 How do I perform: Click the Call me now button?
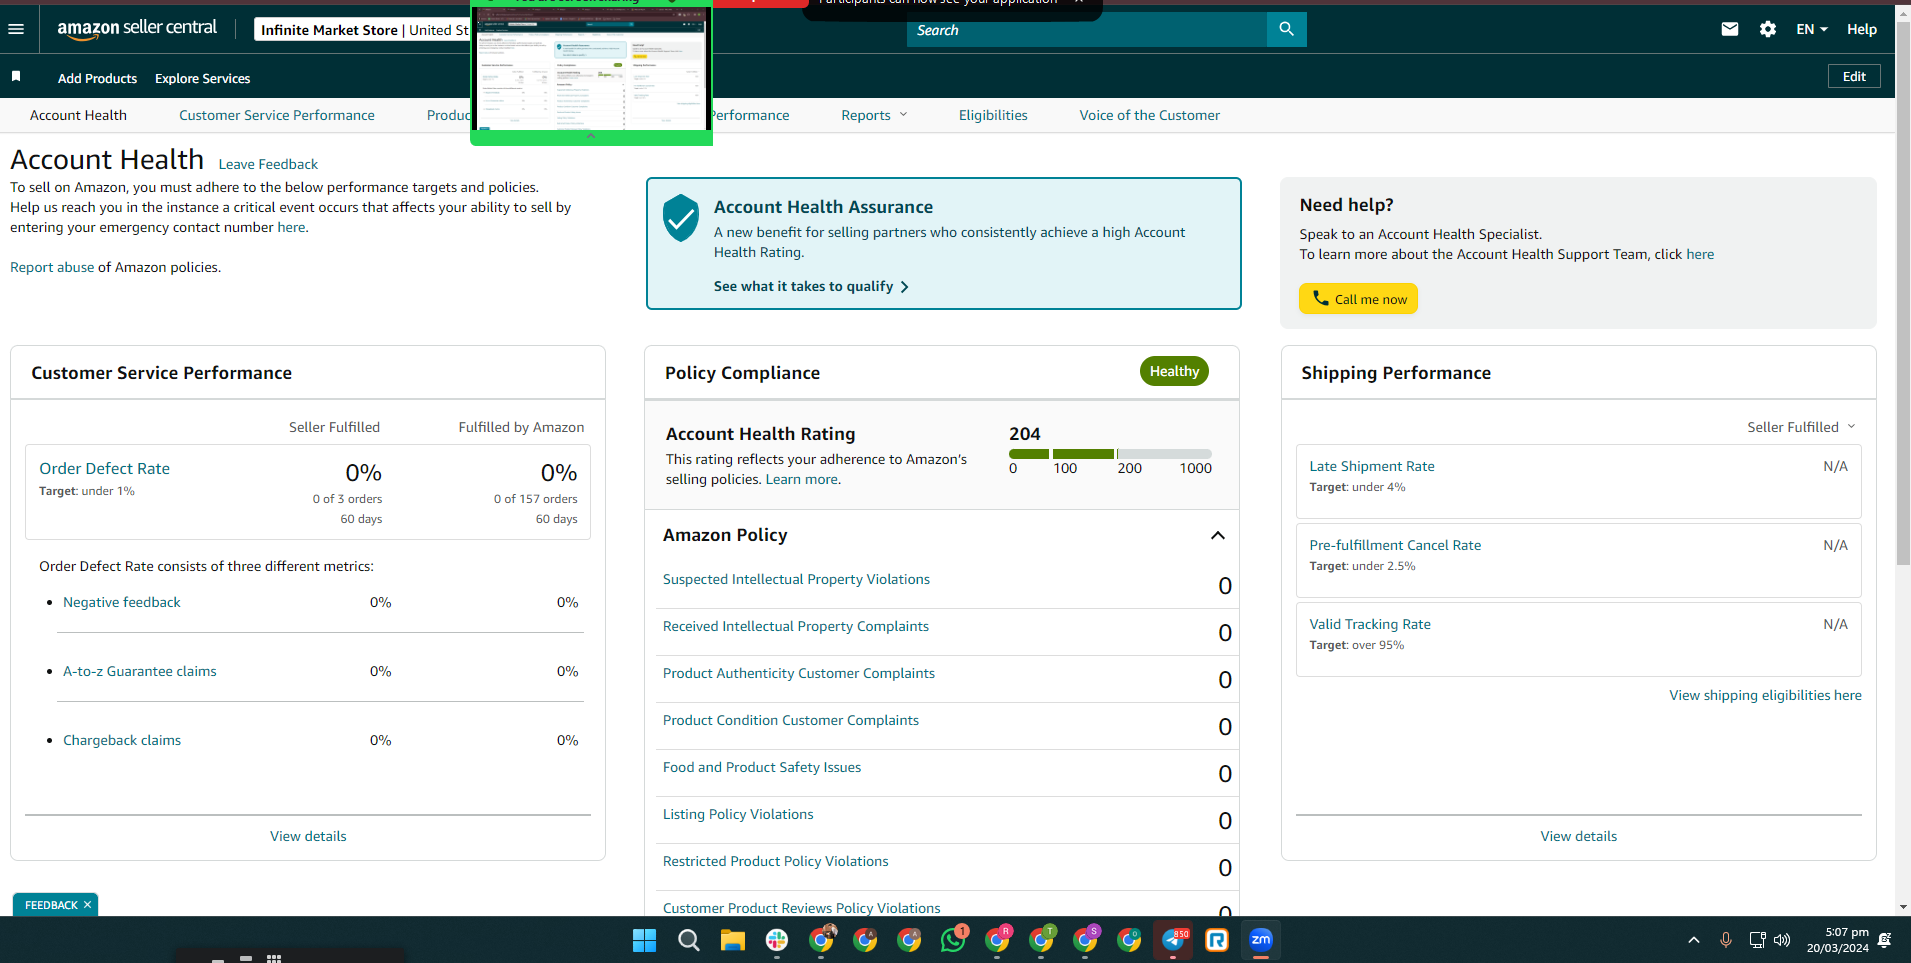(x=1358, y=299)
